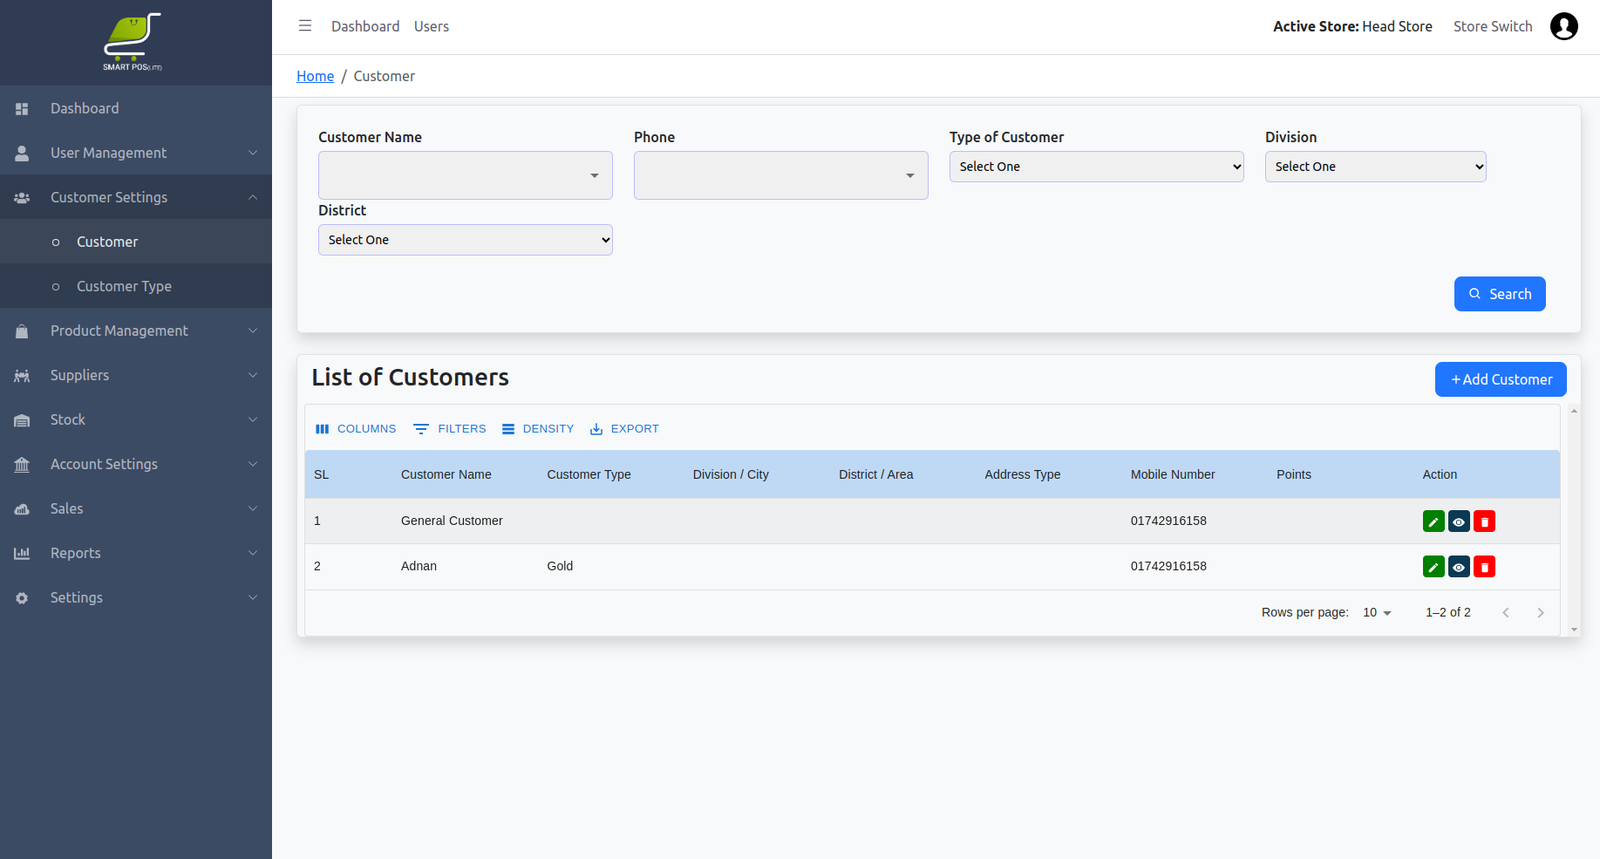The width and height of the screenshot is (1600, 859).
Task: Sort by Customer Name column header
Action: pyautogui.click(x=446, y=475)
